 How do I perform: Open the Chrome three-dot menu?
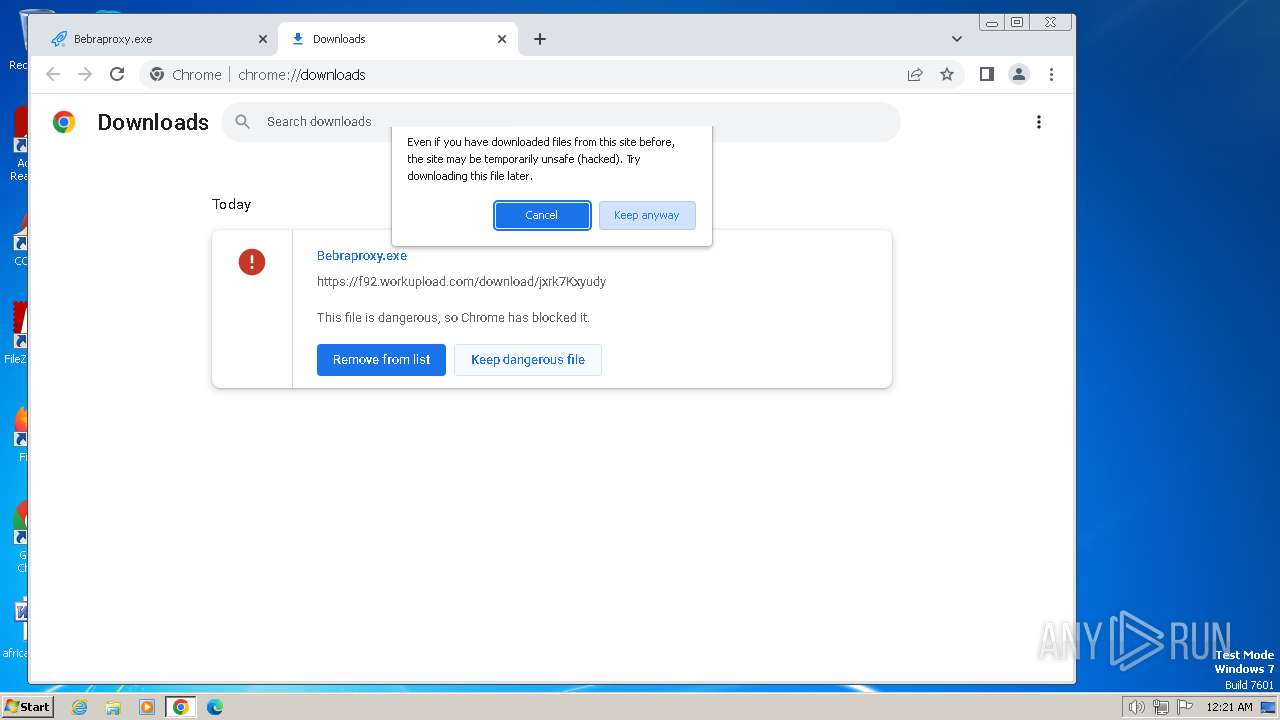coord(1051,74)
